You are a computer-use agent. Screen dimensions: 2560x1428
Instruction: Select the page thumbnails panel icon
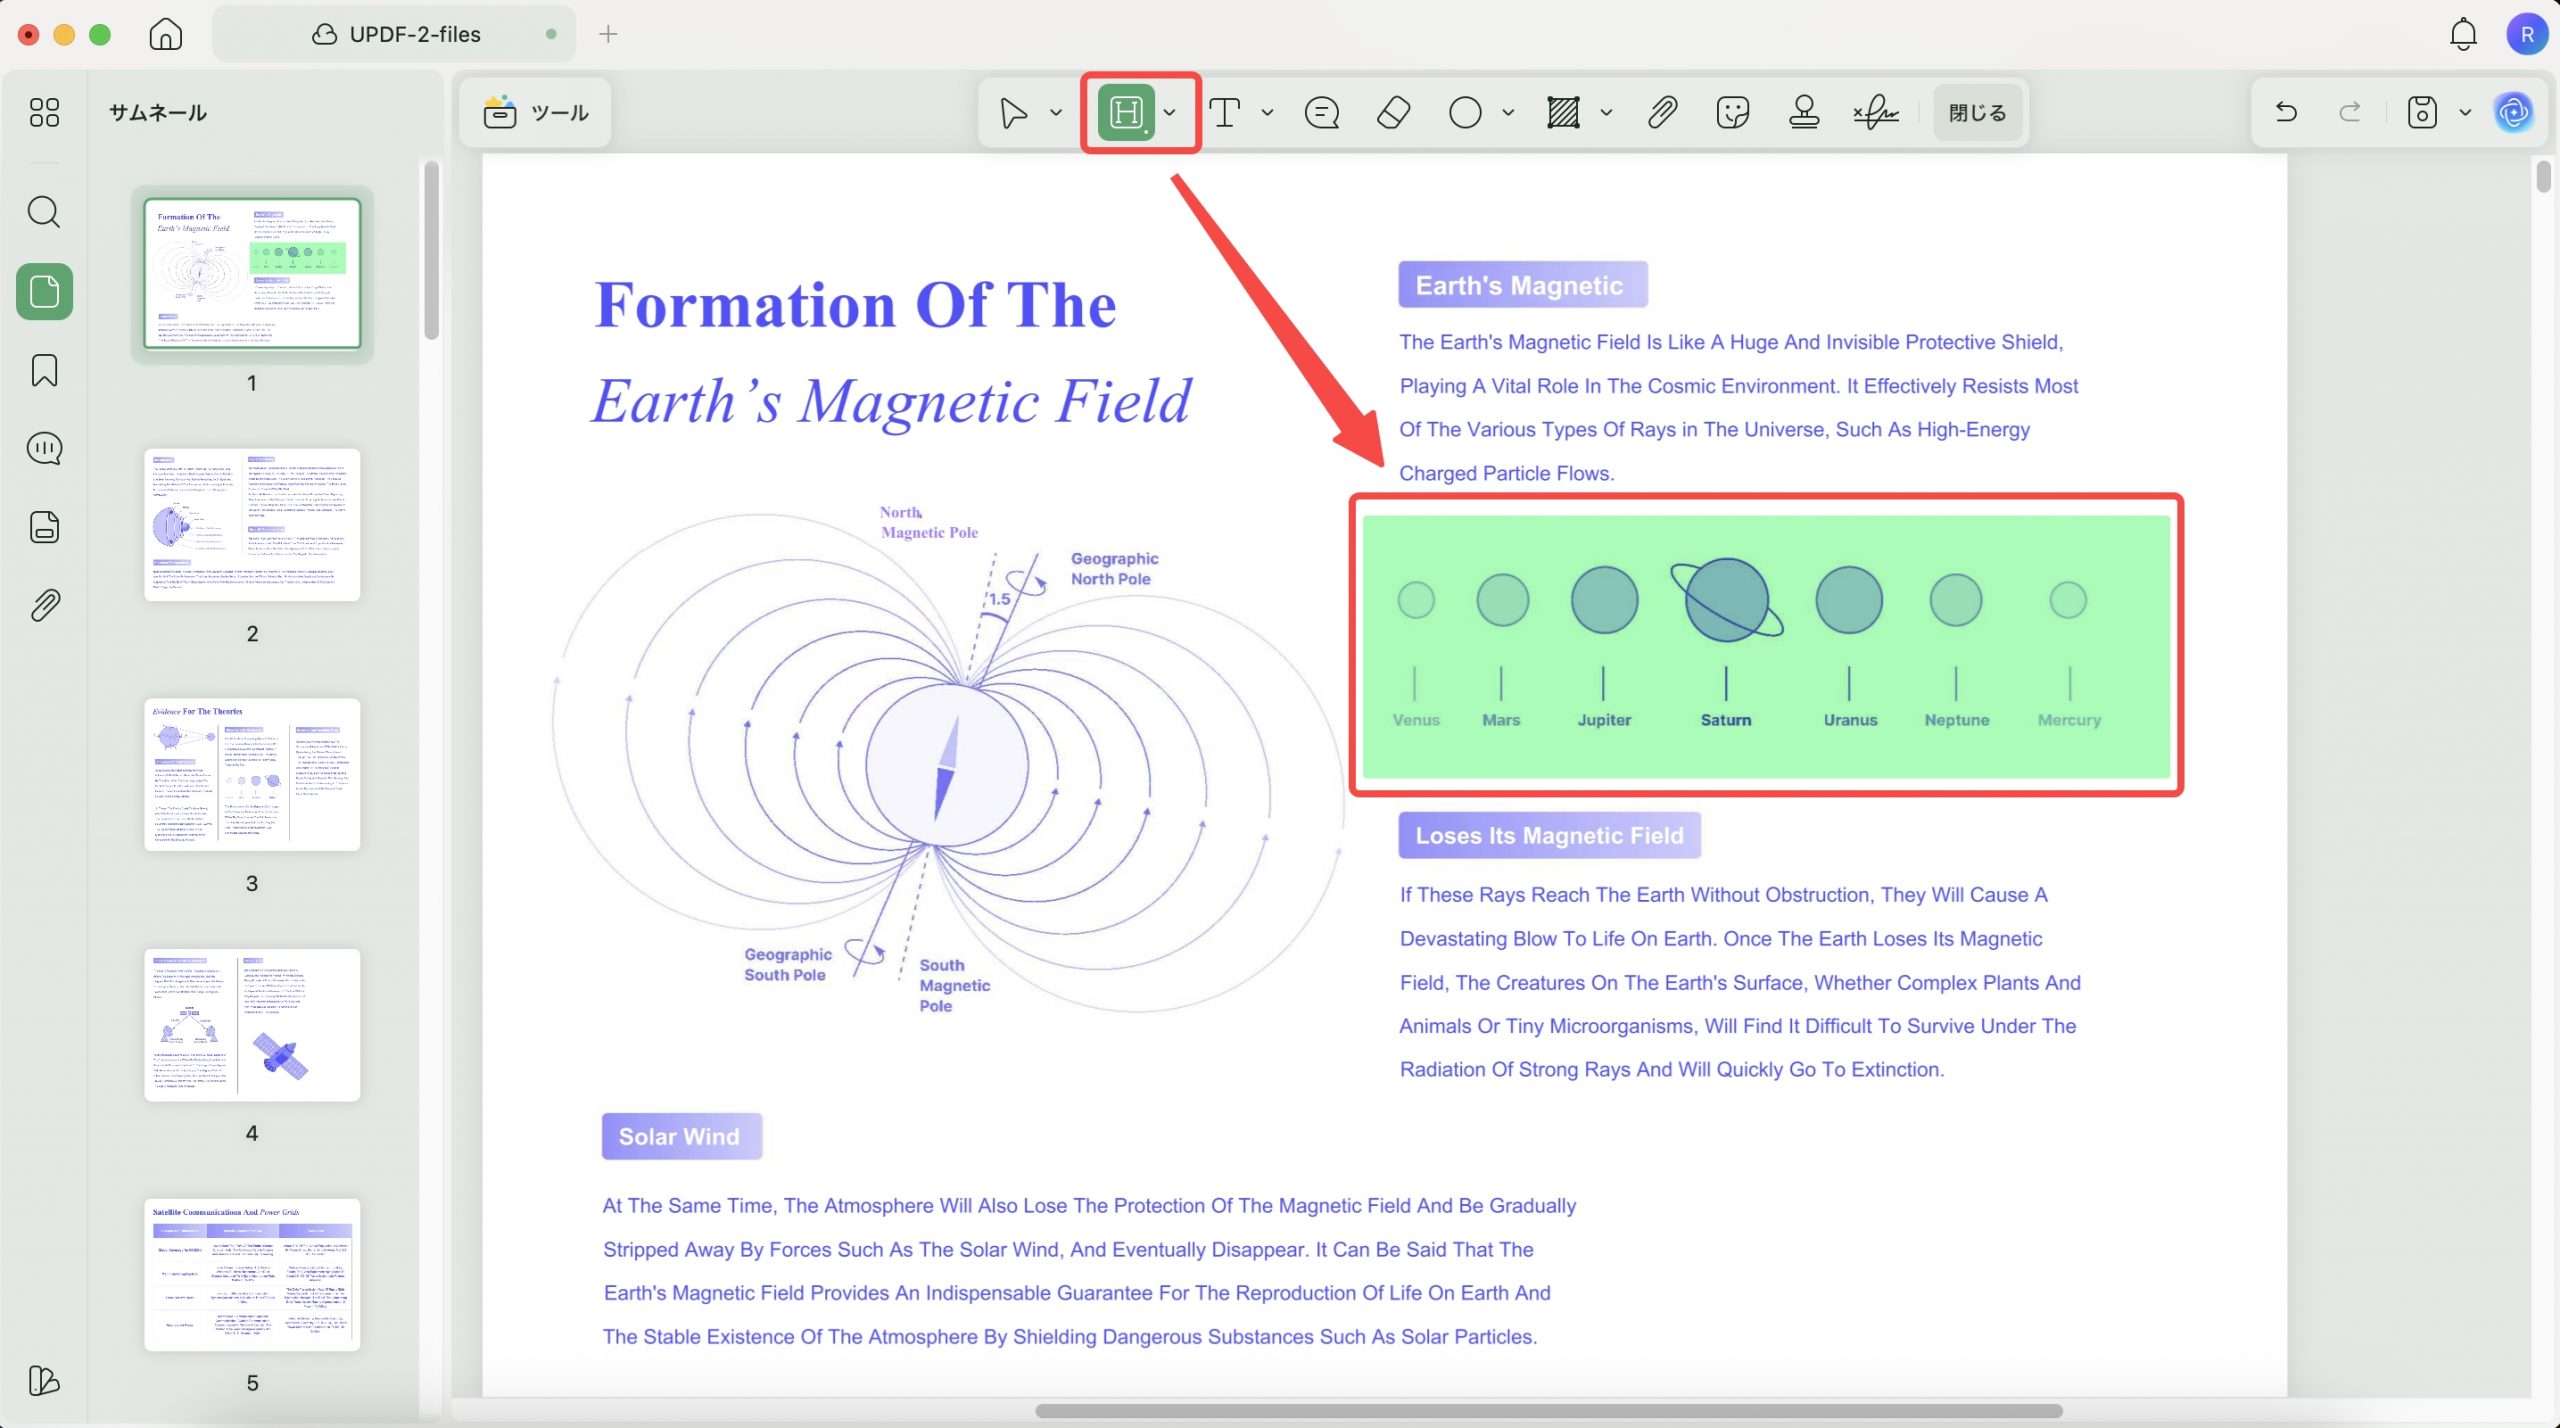click(44, 292)
